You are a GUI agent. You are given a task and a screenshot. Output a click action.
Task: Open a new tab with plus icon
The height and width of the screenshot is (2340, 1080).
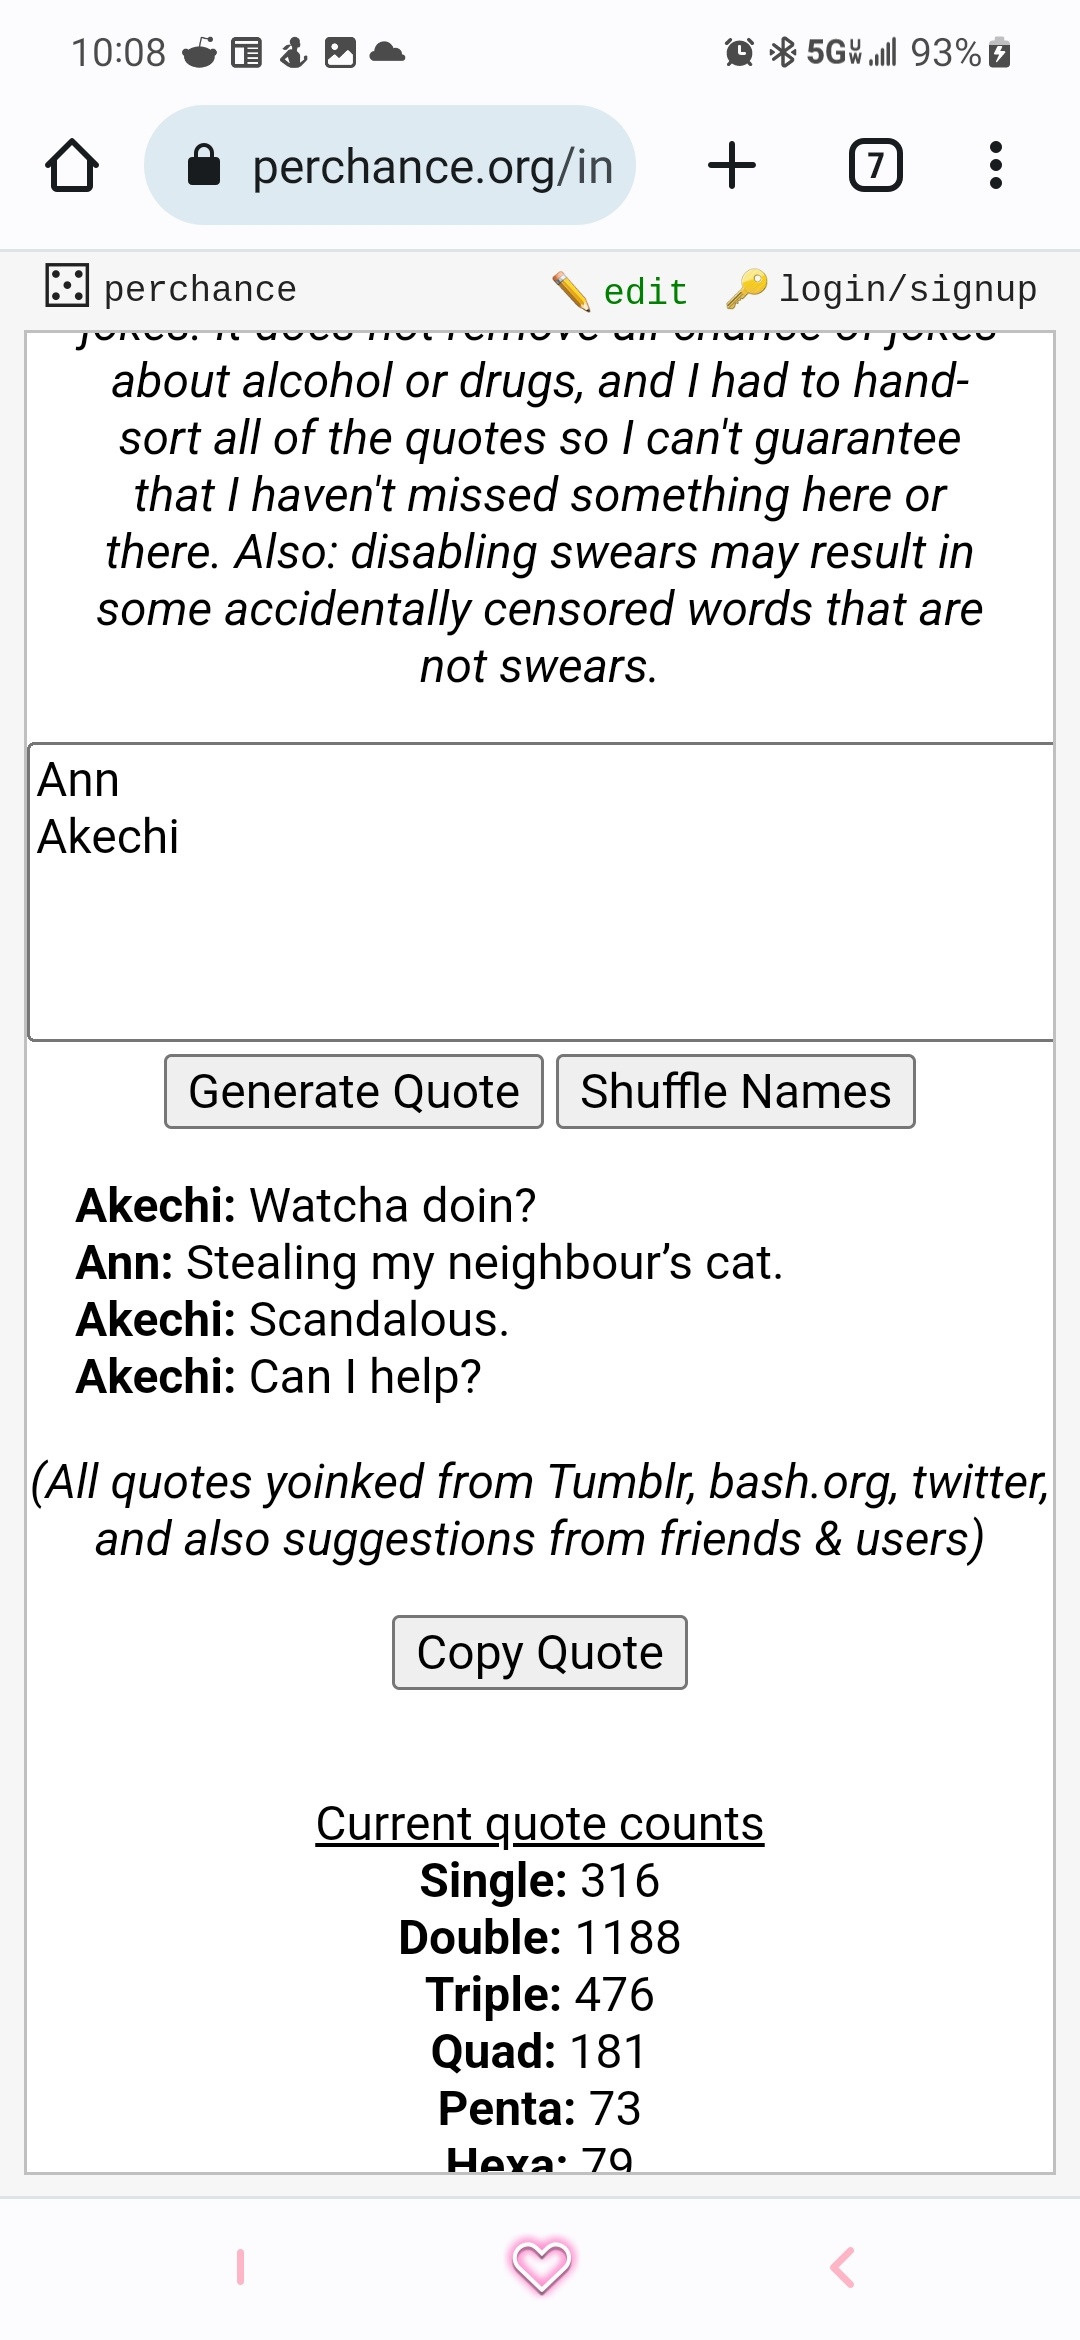coord(732,165)
